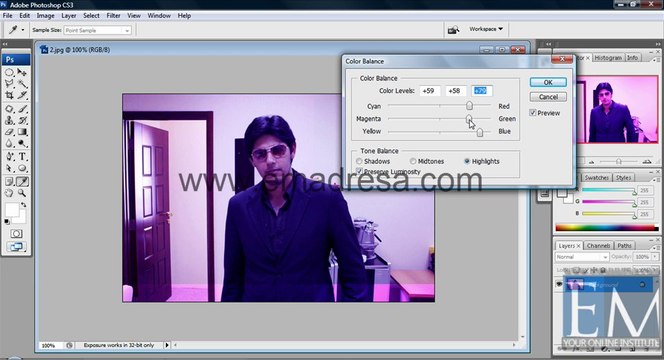
Task: Select the Slice tool
Action: 22,96
